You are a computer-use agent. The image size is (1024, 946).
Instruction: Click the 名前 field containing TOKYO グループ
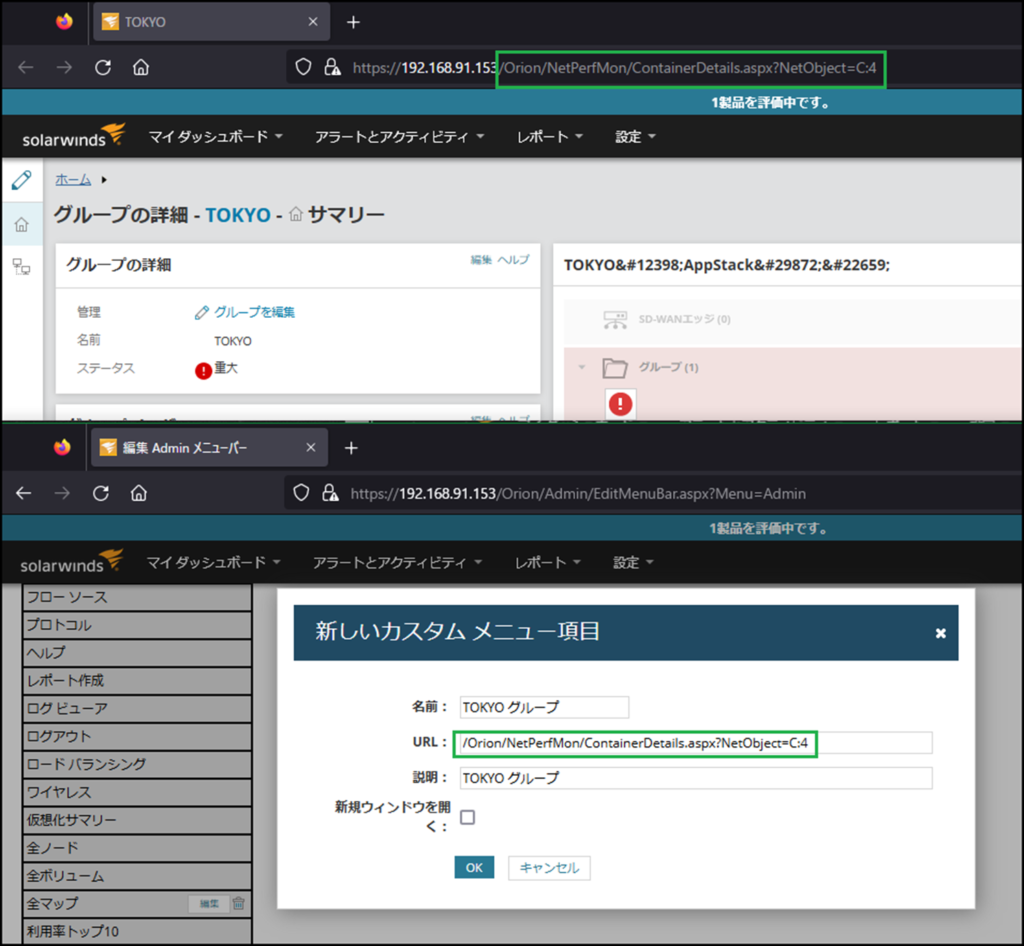coord(544,707)
